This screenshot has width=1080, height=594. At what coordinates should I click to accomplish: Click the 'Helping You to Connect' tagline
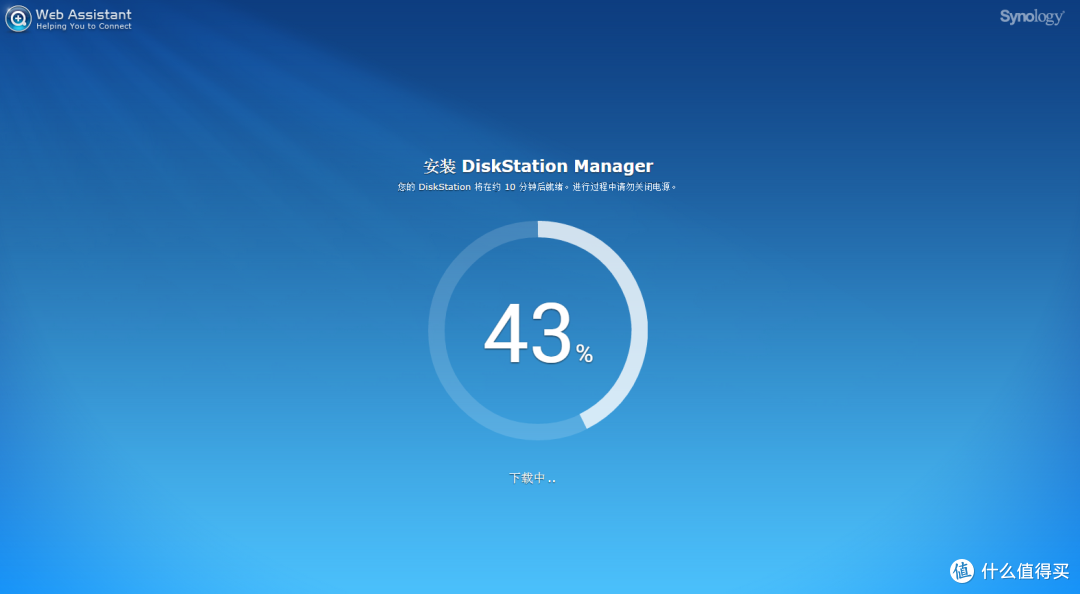83,26
